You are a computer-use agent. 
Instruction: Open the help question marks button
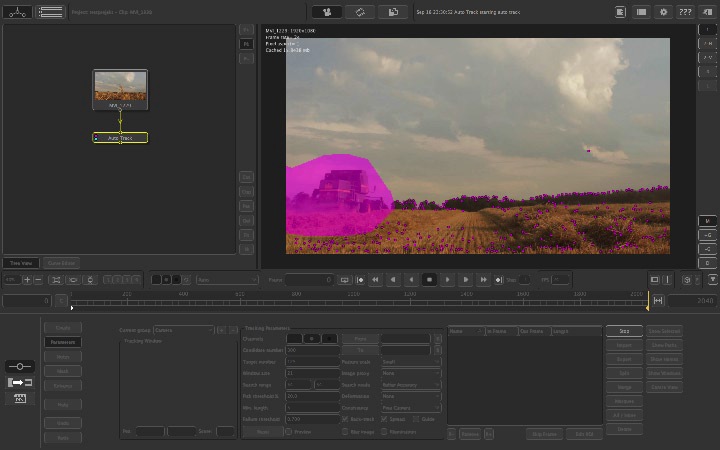pos(685,12)
